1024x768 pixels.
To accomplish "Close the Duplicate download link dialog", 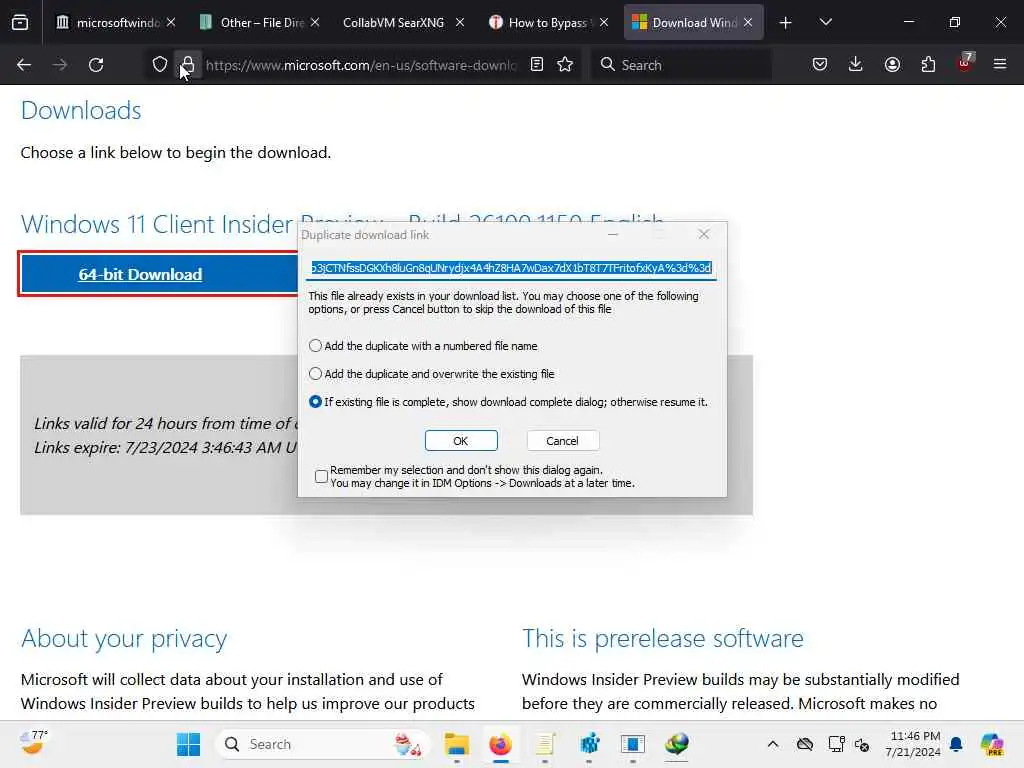I will click(x=703, y=234).
